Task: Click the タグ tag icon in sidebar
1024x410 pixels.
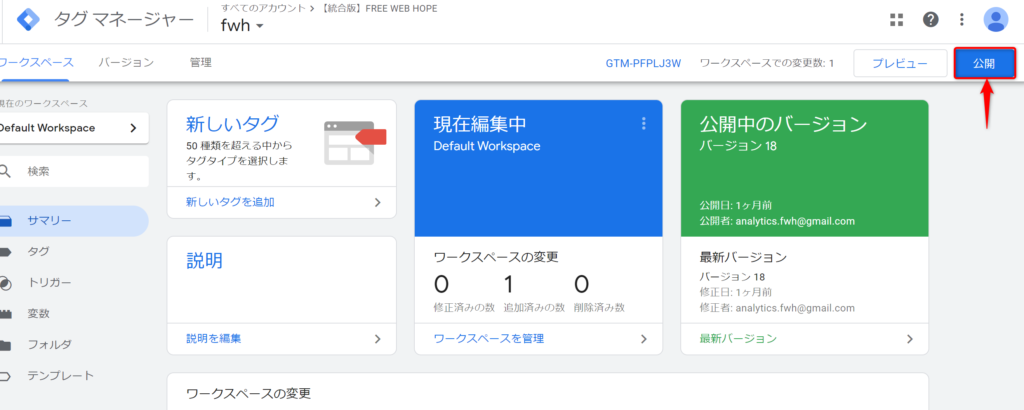Action: [x=6, y=252]
